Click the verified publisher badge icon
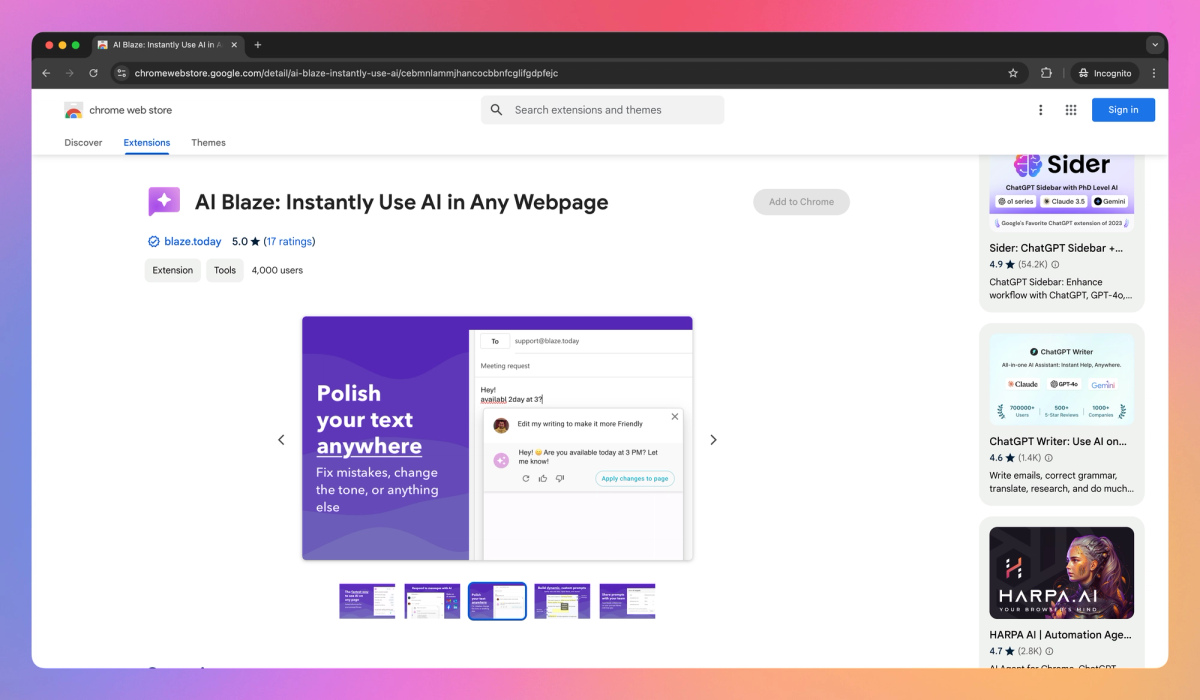 tap(154, 241)
